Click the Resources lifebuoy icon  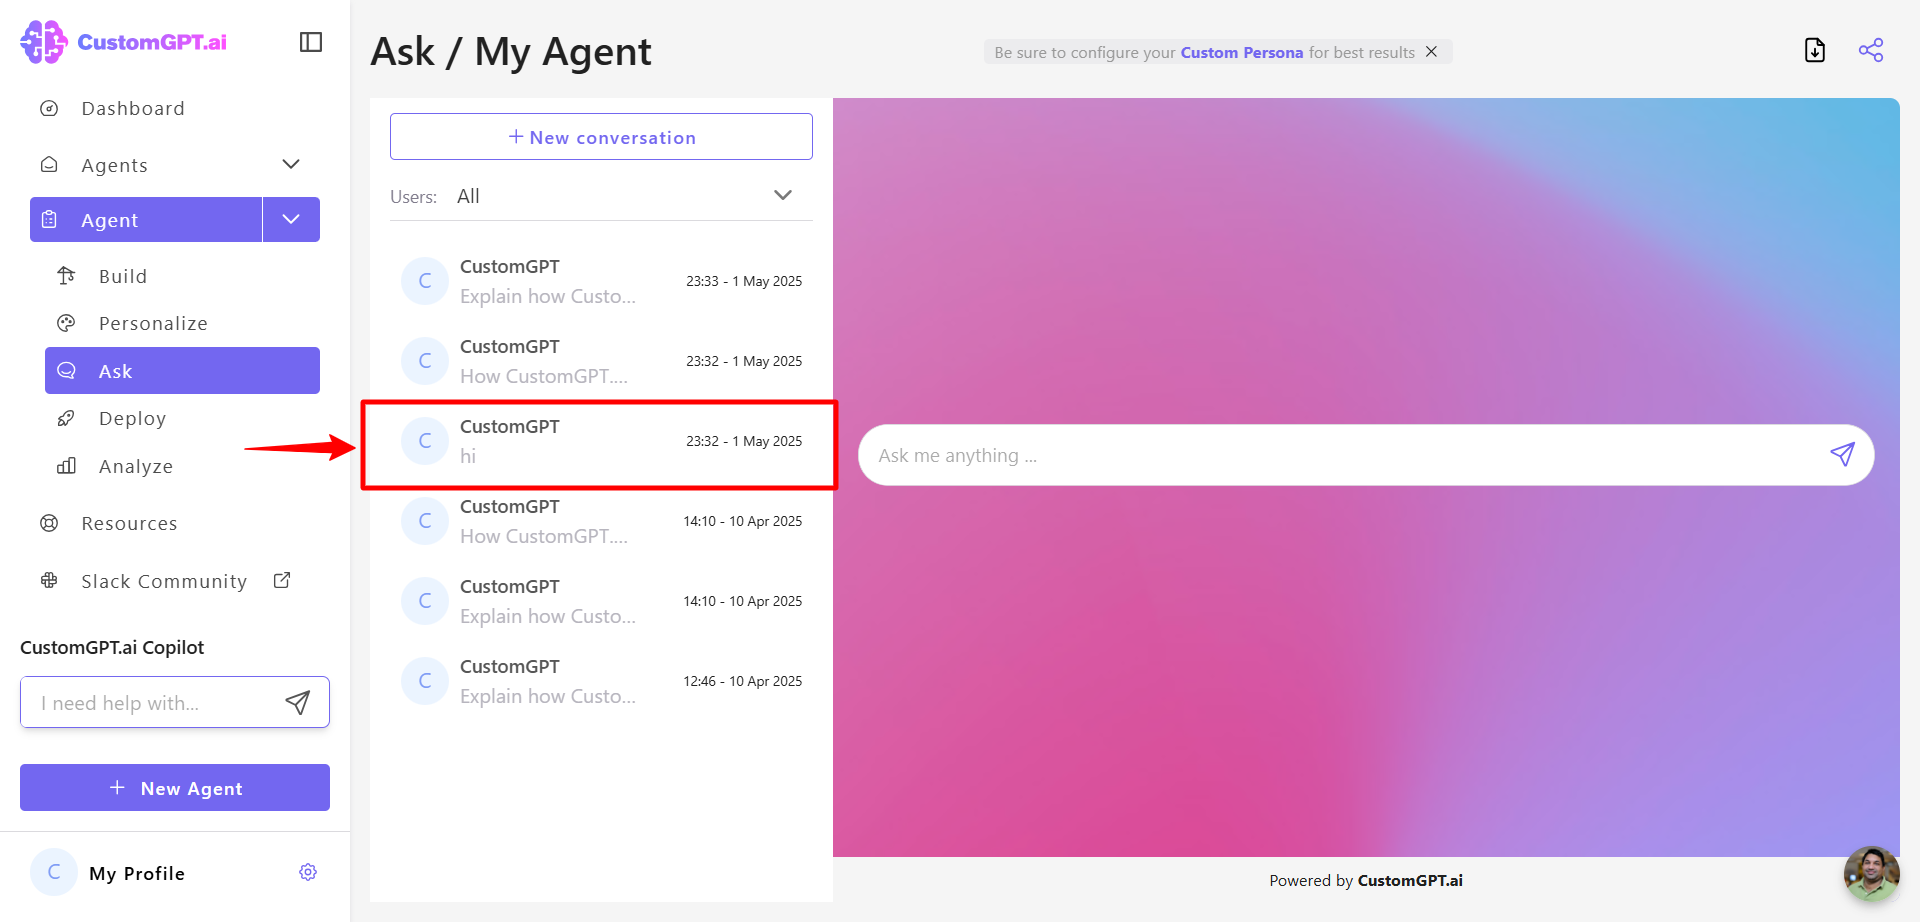[x=49, y=523]
